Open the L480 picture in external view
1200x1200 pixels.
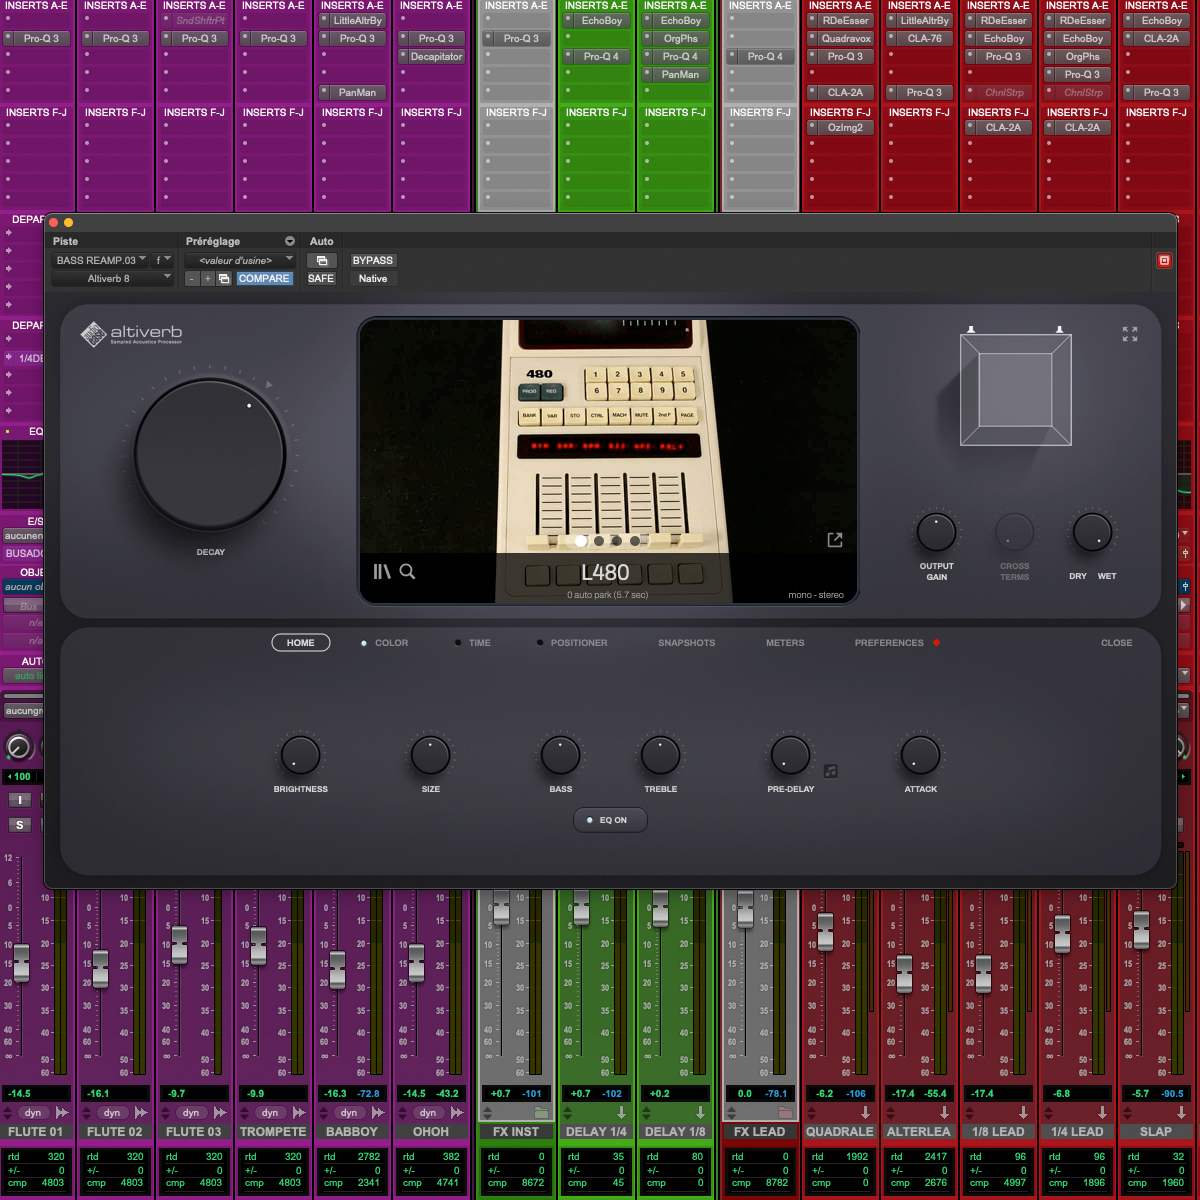click(x=835, y=540)
